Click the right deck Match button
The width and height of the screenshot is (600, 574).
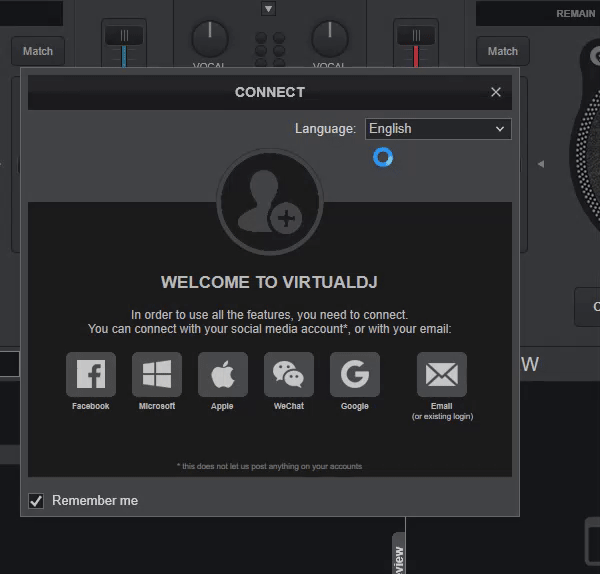pos(502,51)
